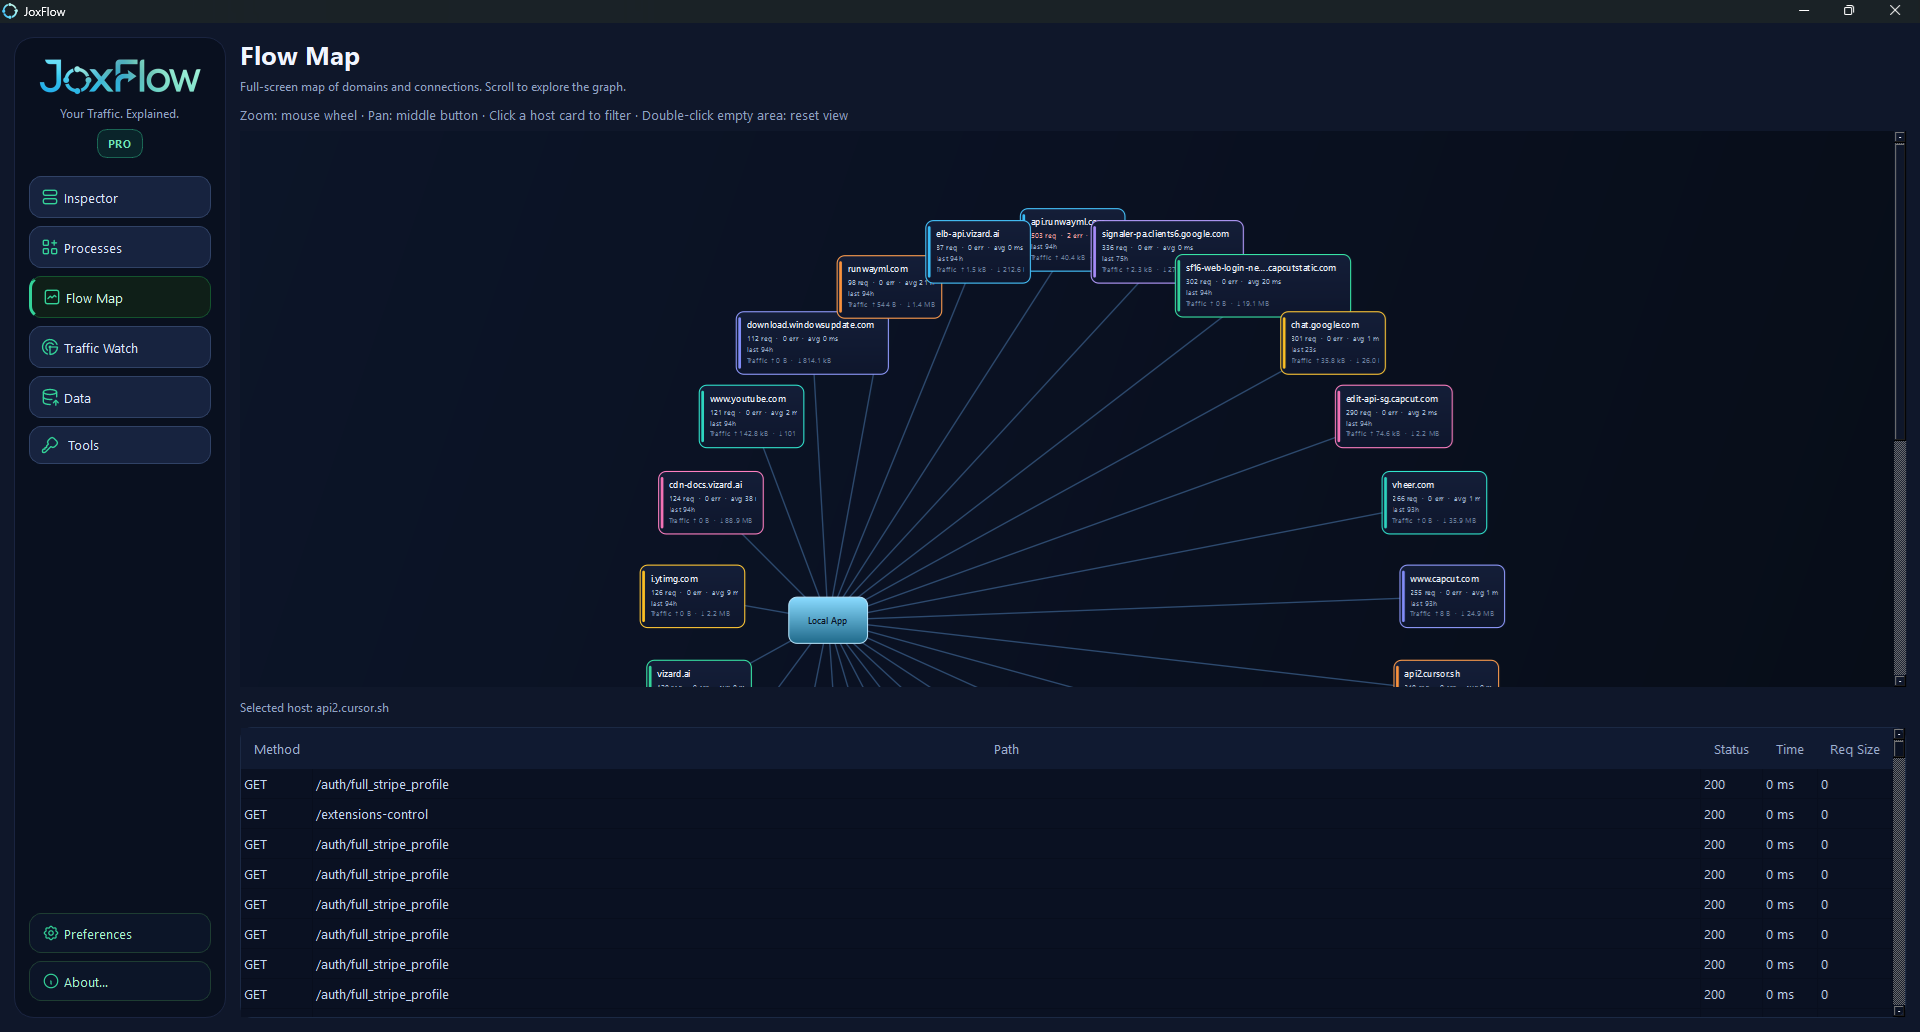
Task: Click the Selected host: api2.cursor.sh label
Action: [x=314, y=708]
